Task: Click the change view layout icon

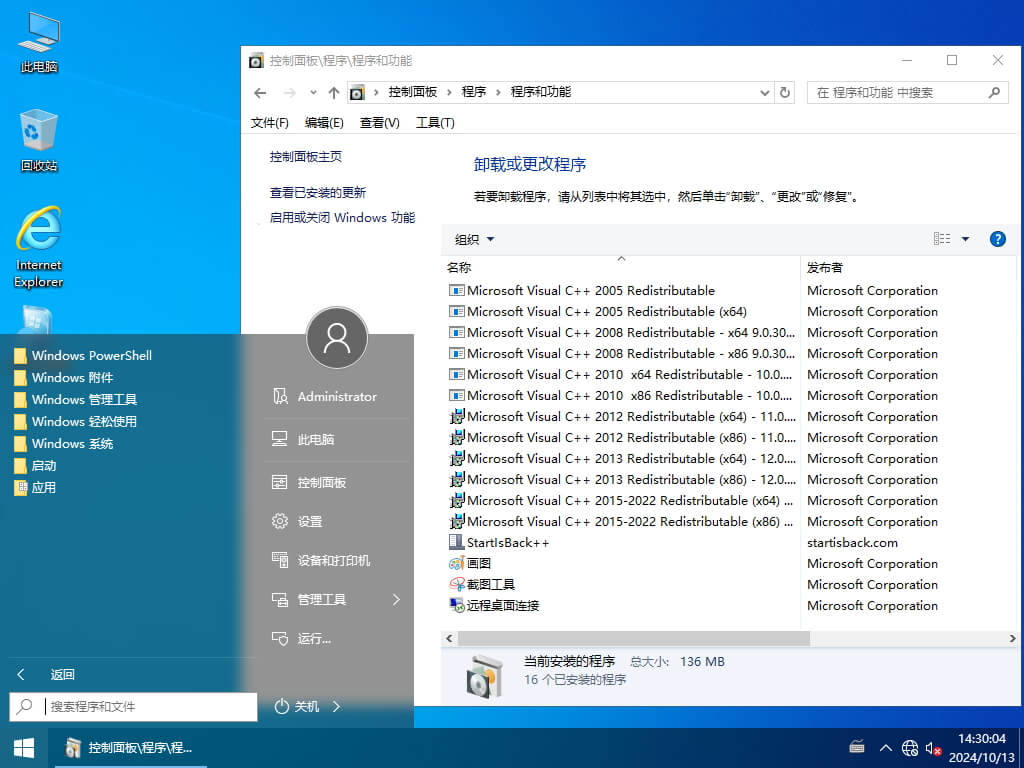Action: pyautogui.click(x=942, y=239)
